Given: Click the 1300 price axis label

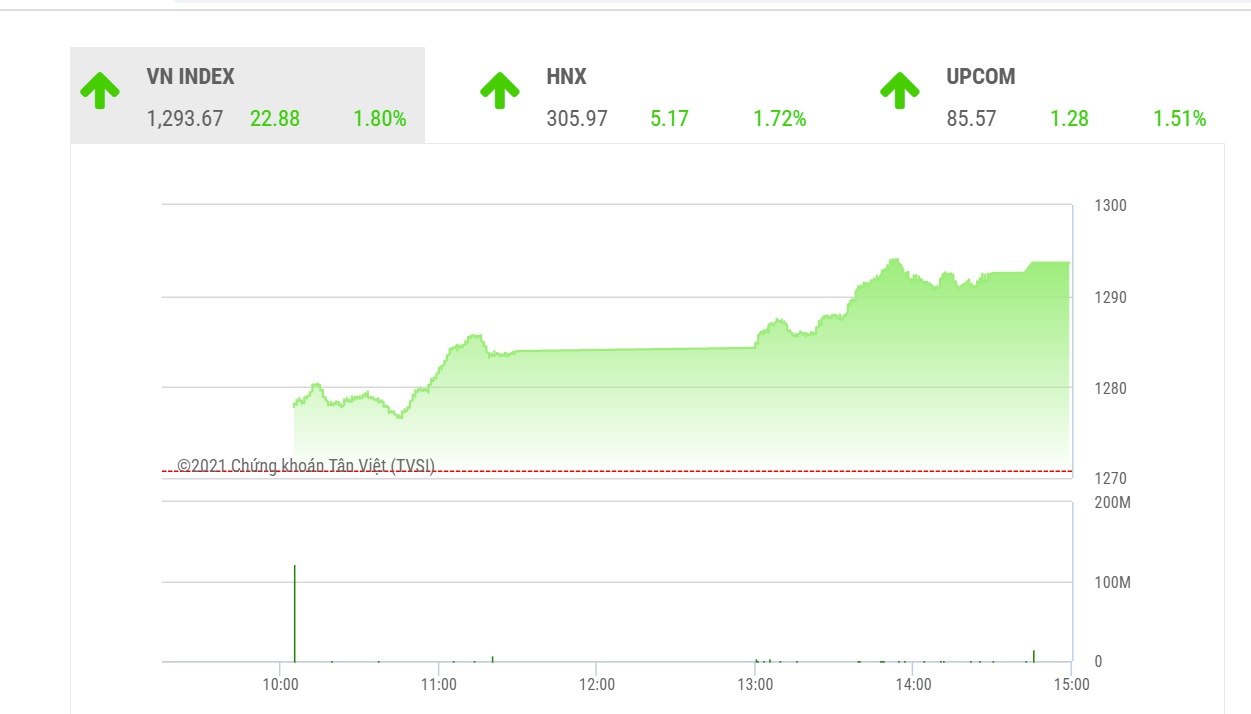Looking at the screenshot, I should [x=1110, y=206].
